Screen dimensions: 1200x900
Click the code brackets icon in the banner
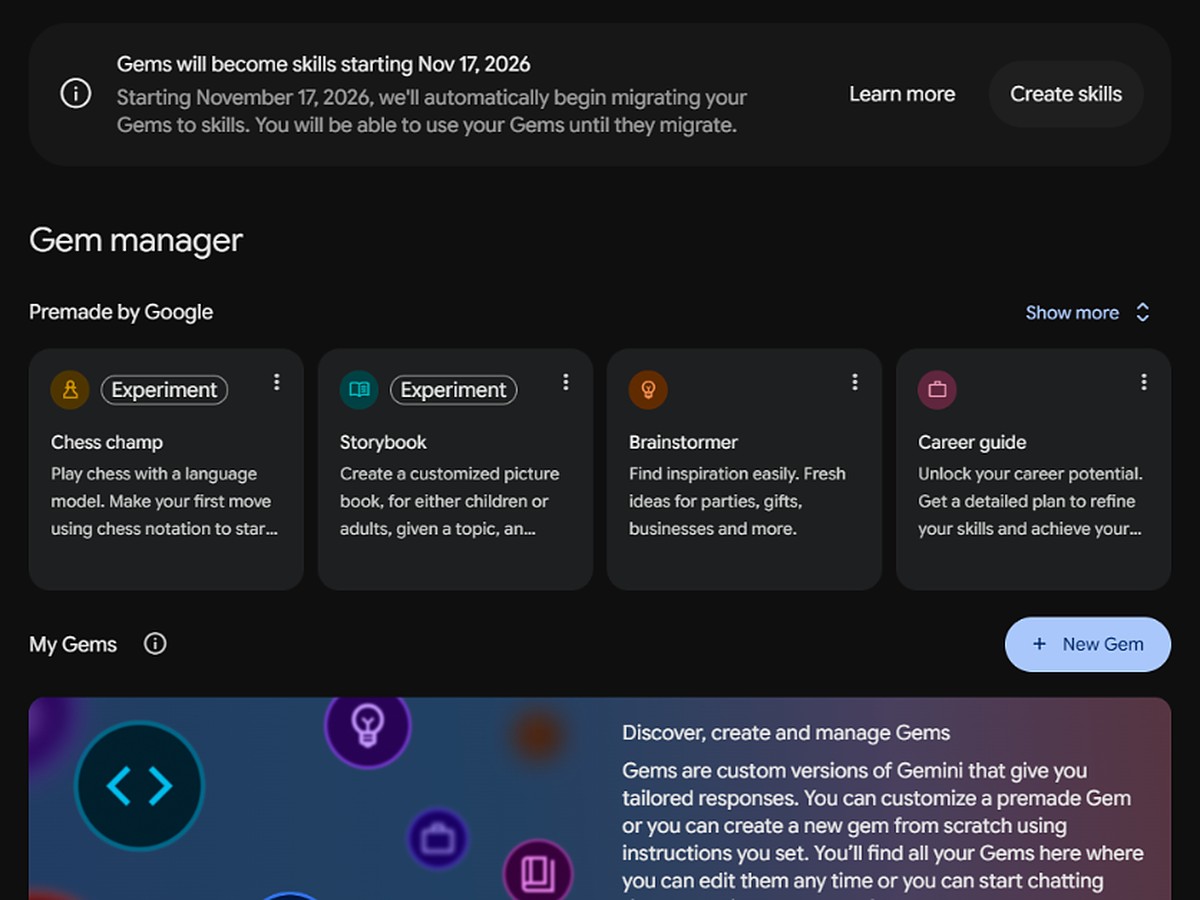140,787
